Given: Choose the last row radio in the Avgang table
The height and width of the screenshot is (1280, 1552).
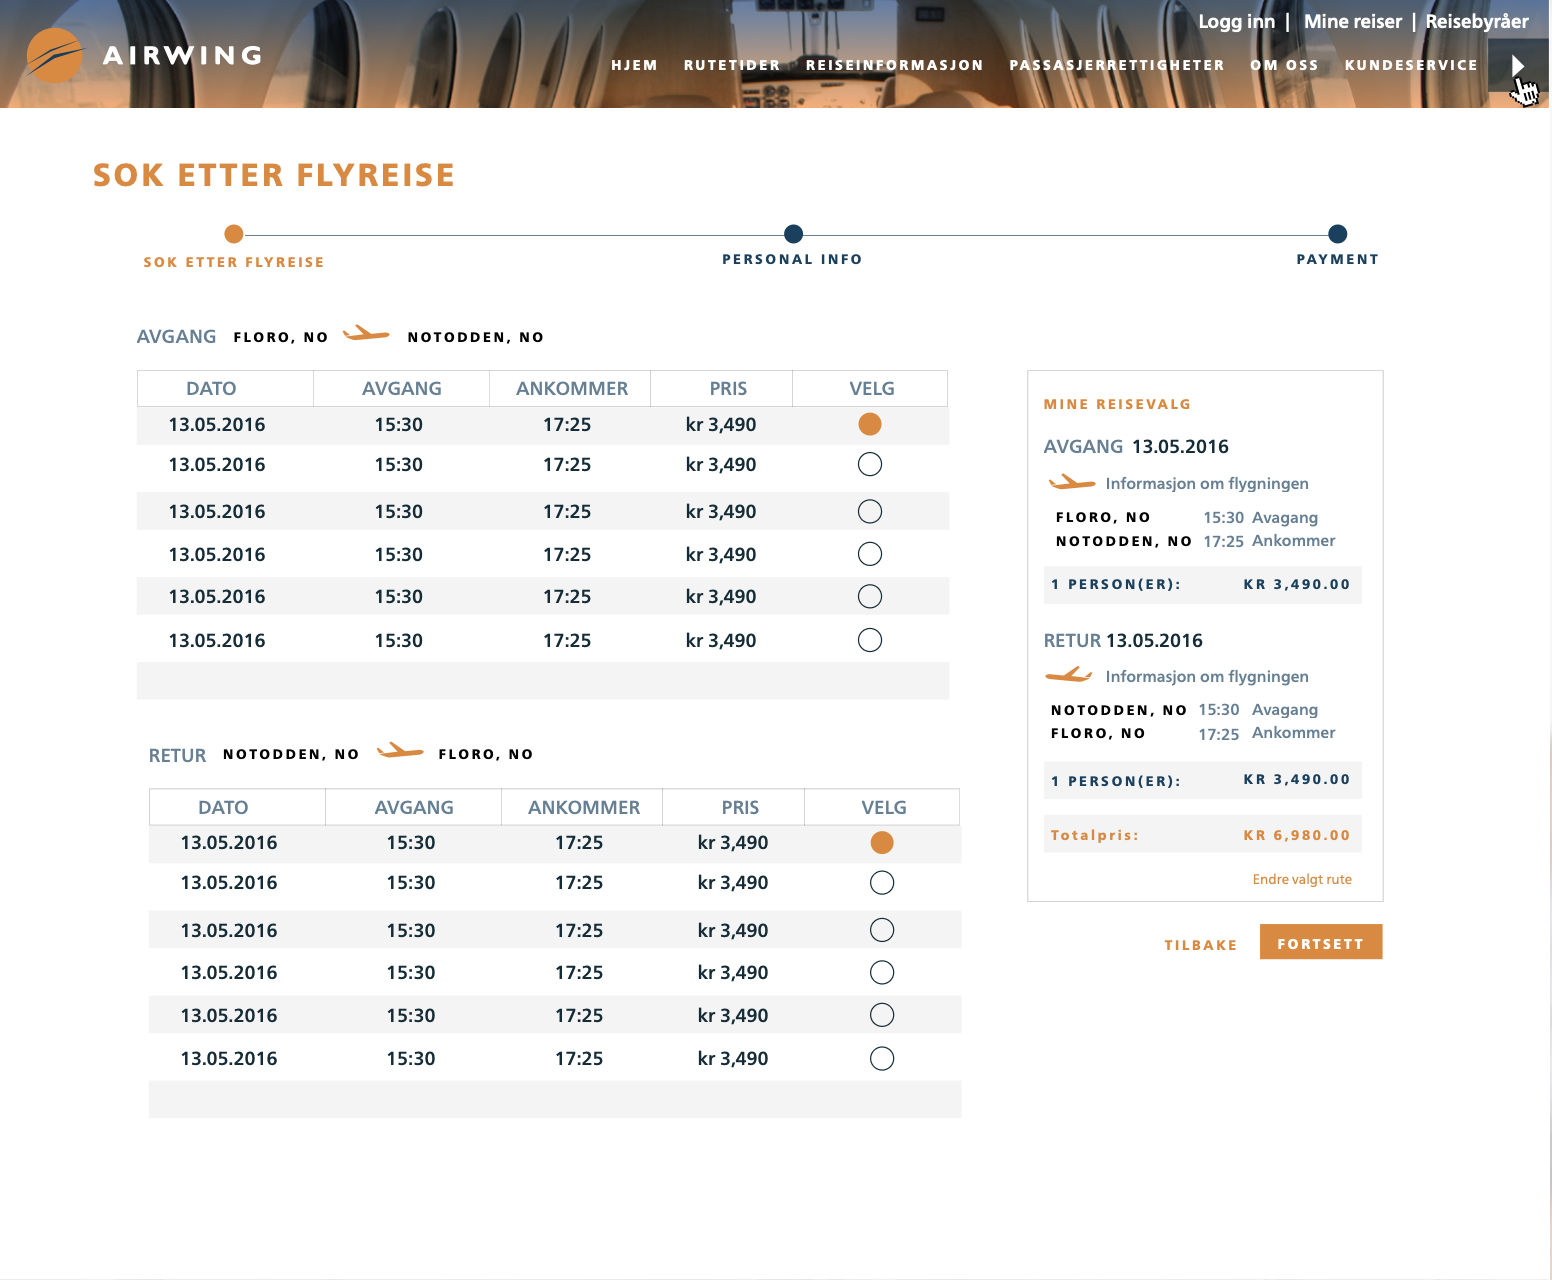Looking at the screenshot, I should (870, 640).
